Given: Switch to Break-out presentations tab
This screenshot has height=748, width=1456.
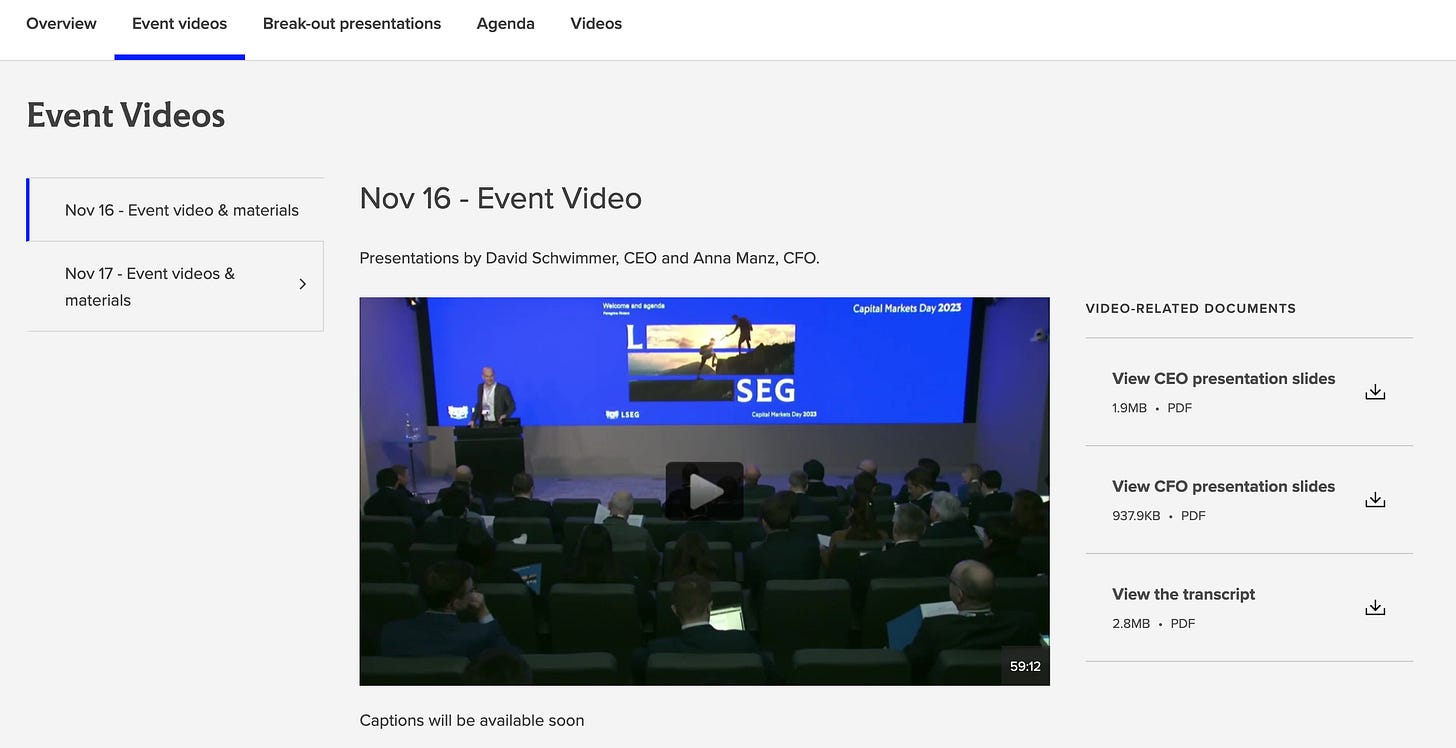Looking at the screenshot, I should [351, 23].
